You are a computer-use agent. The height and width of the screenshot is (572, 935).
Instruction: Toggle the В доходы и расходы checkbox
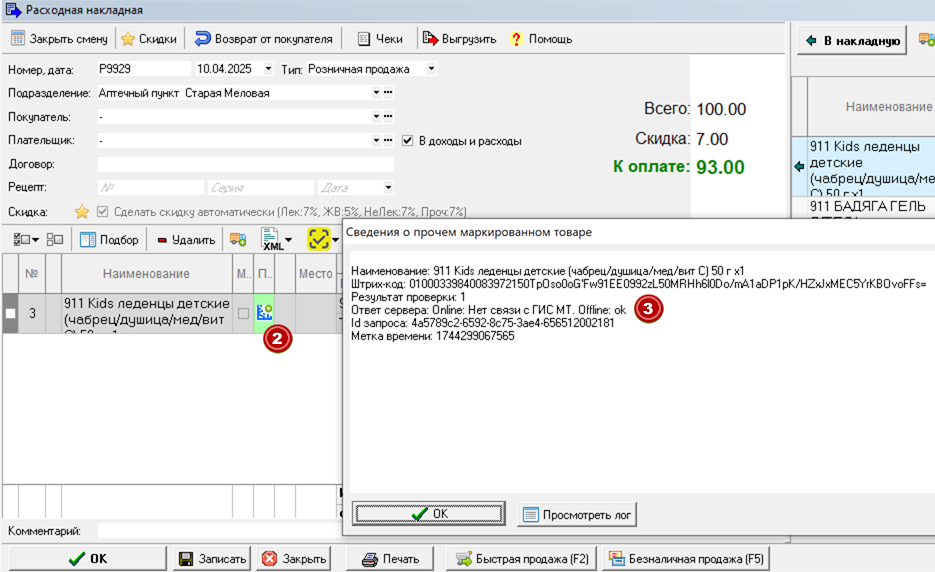tap(407, 141)
